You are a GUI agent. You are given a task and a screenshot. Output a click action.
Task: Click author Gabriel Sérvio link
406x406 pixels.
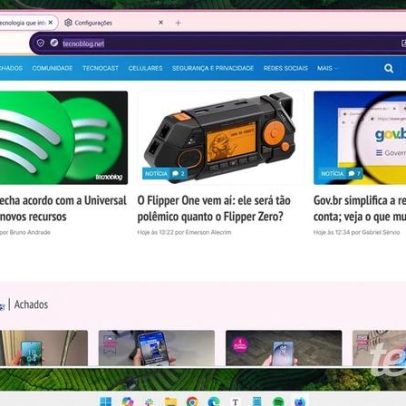[381, 232]
